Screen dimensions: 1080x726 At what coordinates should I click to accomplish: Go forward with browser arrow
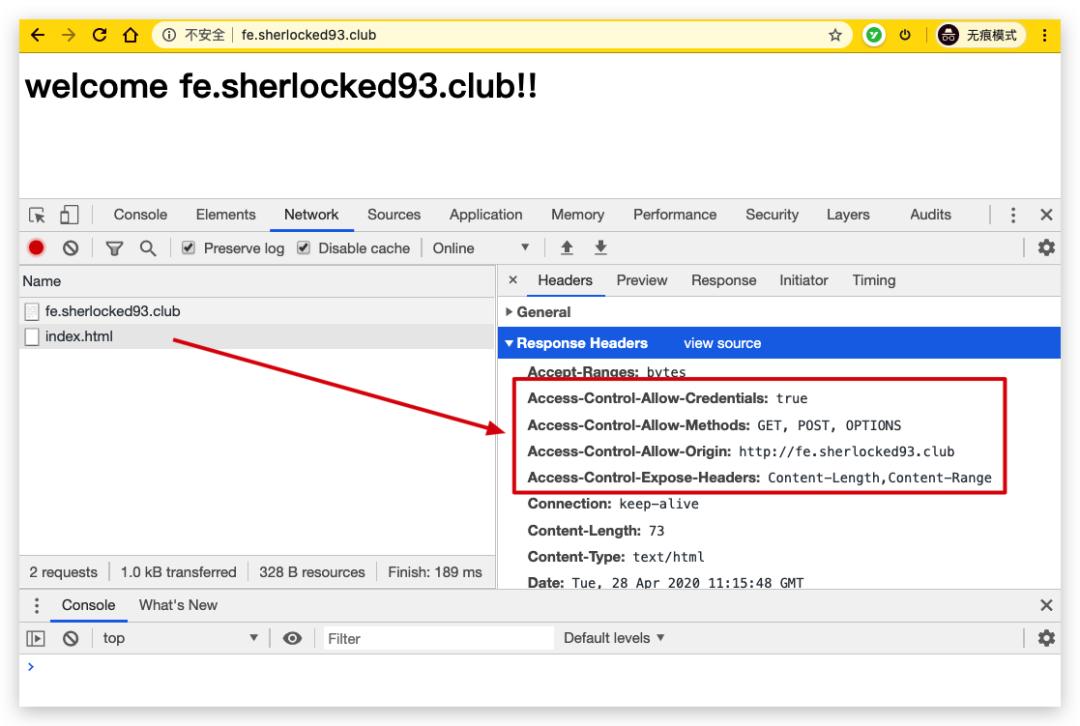[68, 34]
